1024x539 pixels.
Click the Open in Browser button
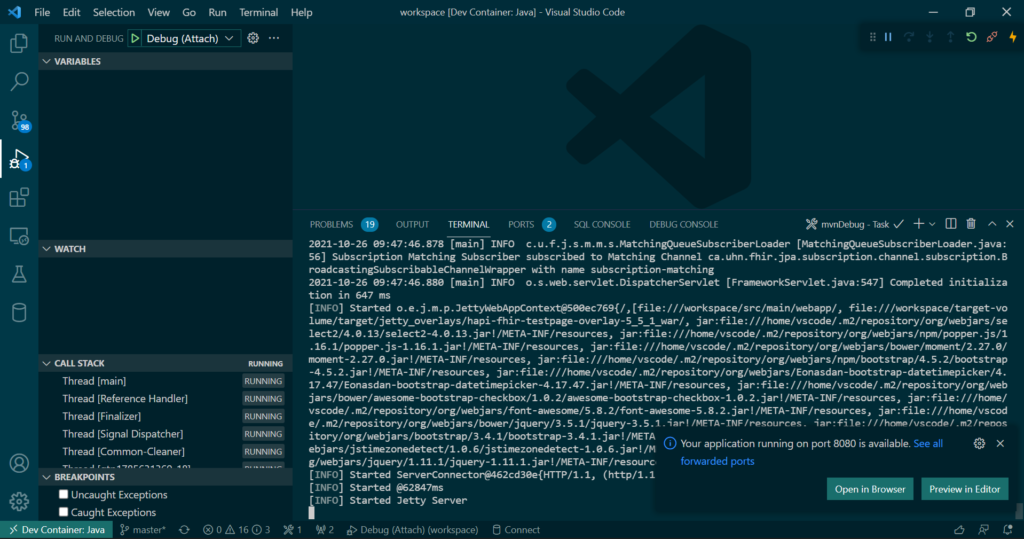point(869,489)
